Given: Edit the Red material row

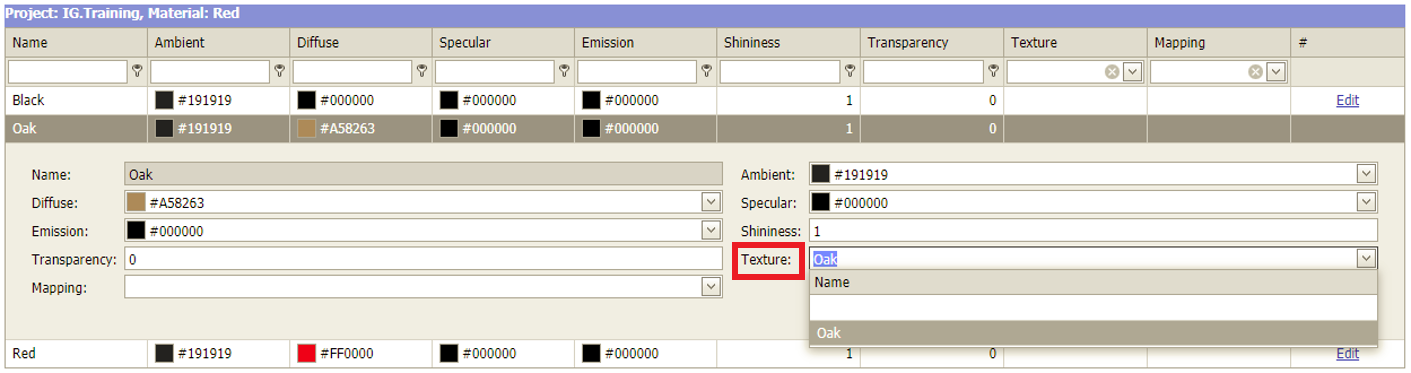Looking at the screenshot, I should (x=1347, y=353).
